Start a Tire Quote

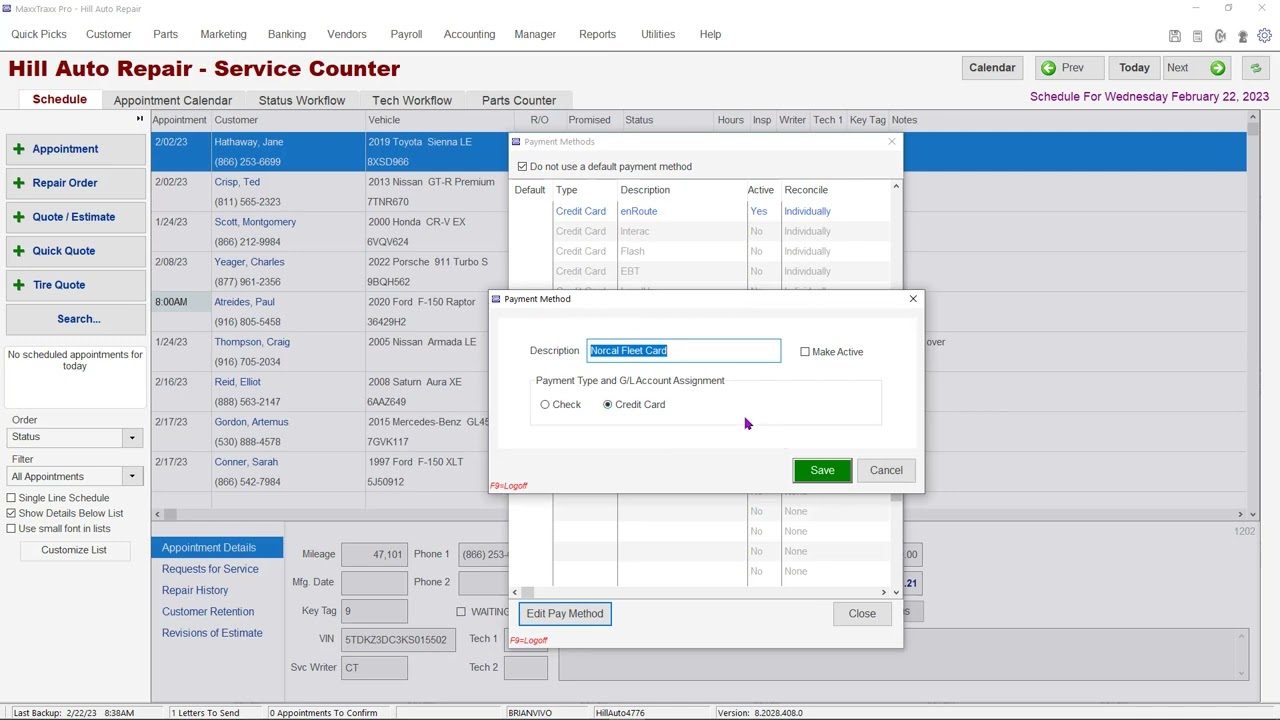[75, 285]
